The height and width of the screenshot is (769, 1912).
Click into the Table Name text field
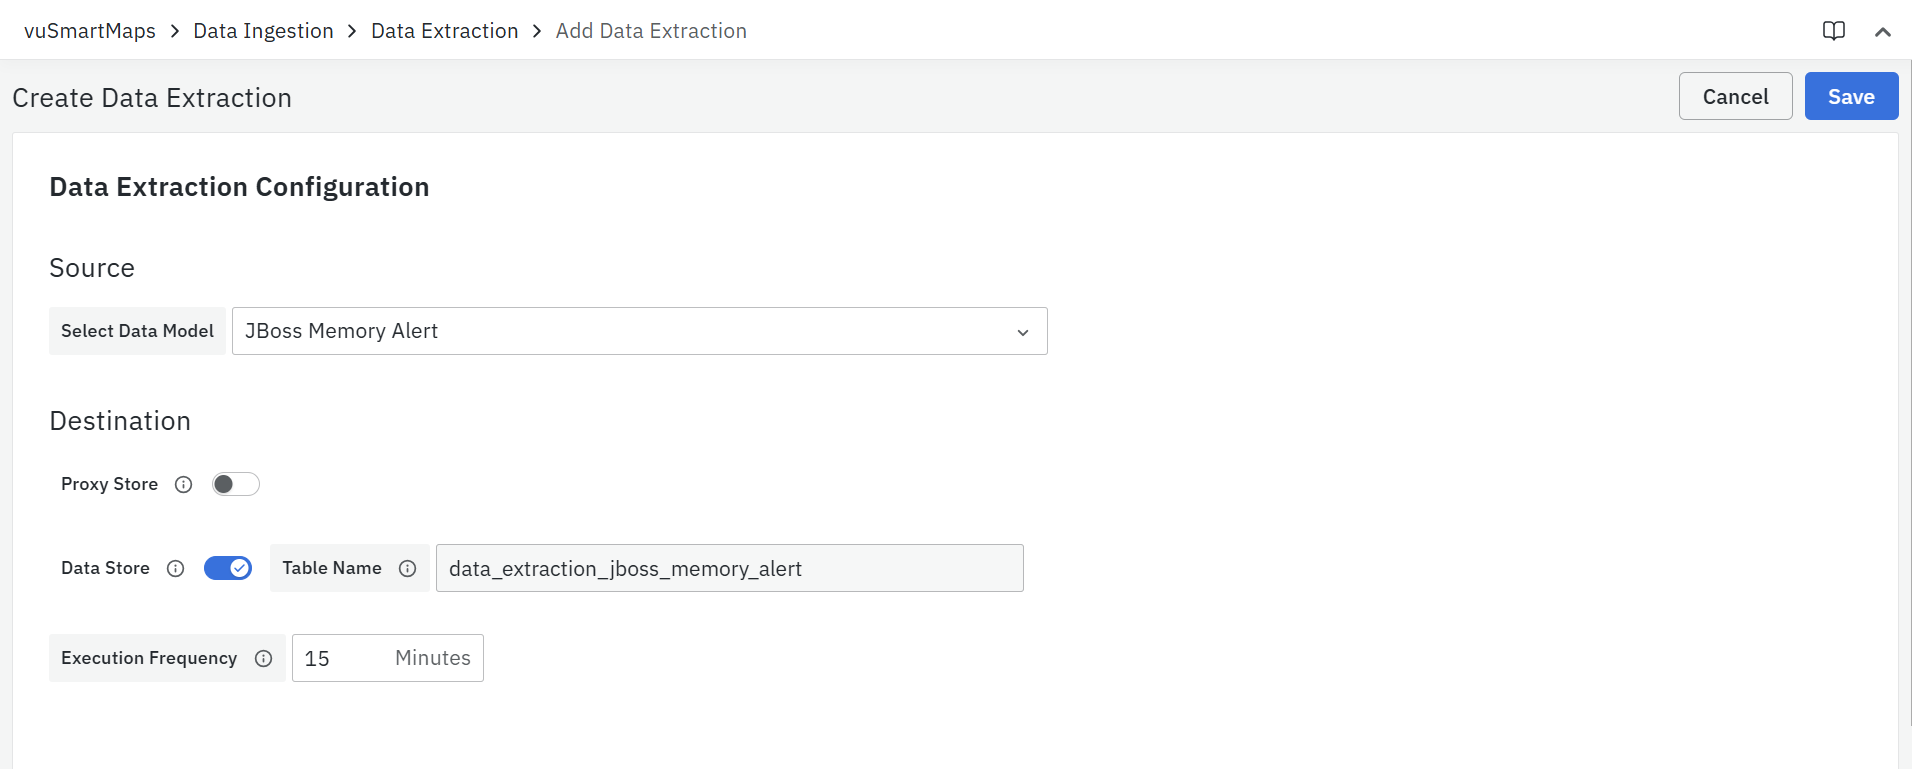click(729, 569)
